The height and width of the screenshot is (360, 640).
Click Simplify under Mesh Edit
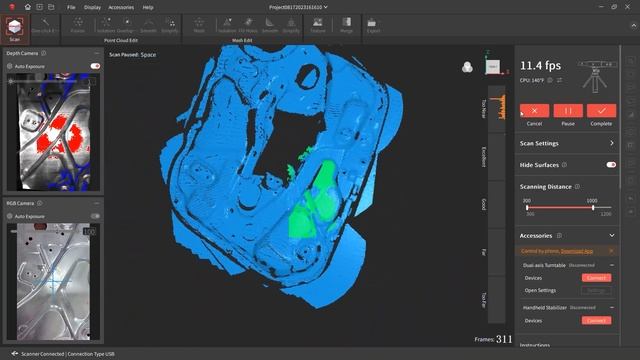click(x=291, y=25)
